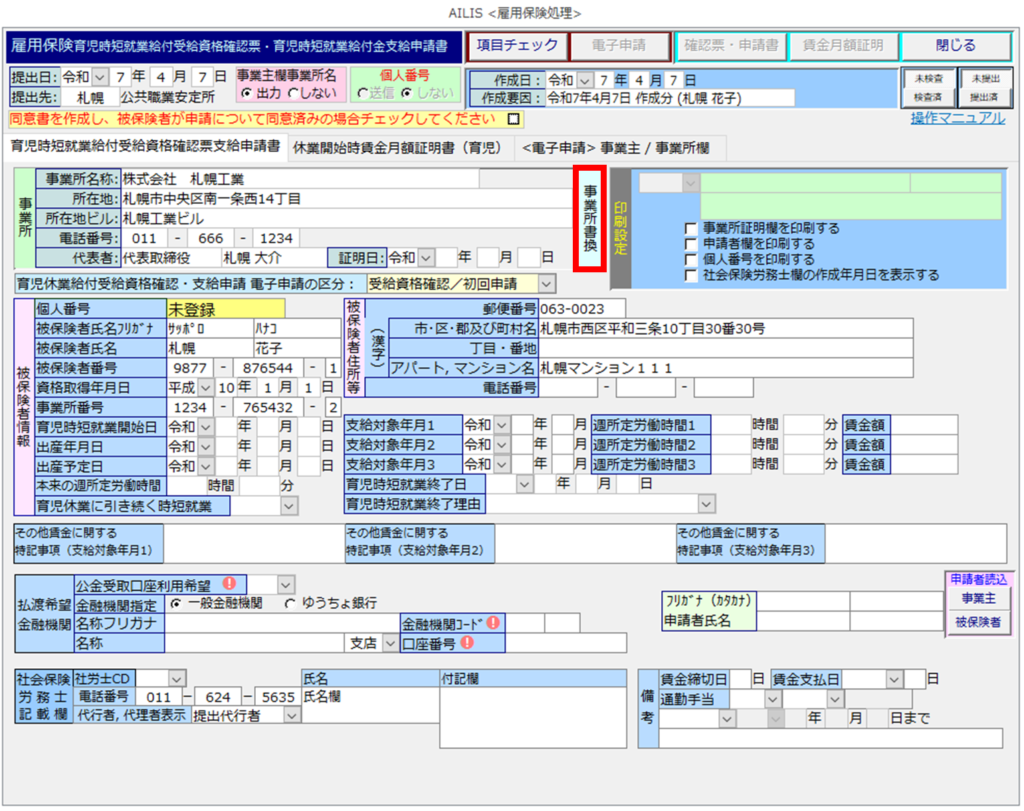Click the warning icon beside 公金受取口座利用希望
This screenshot has height=811, width=1024.
(229, 584)
